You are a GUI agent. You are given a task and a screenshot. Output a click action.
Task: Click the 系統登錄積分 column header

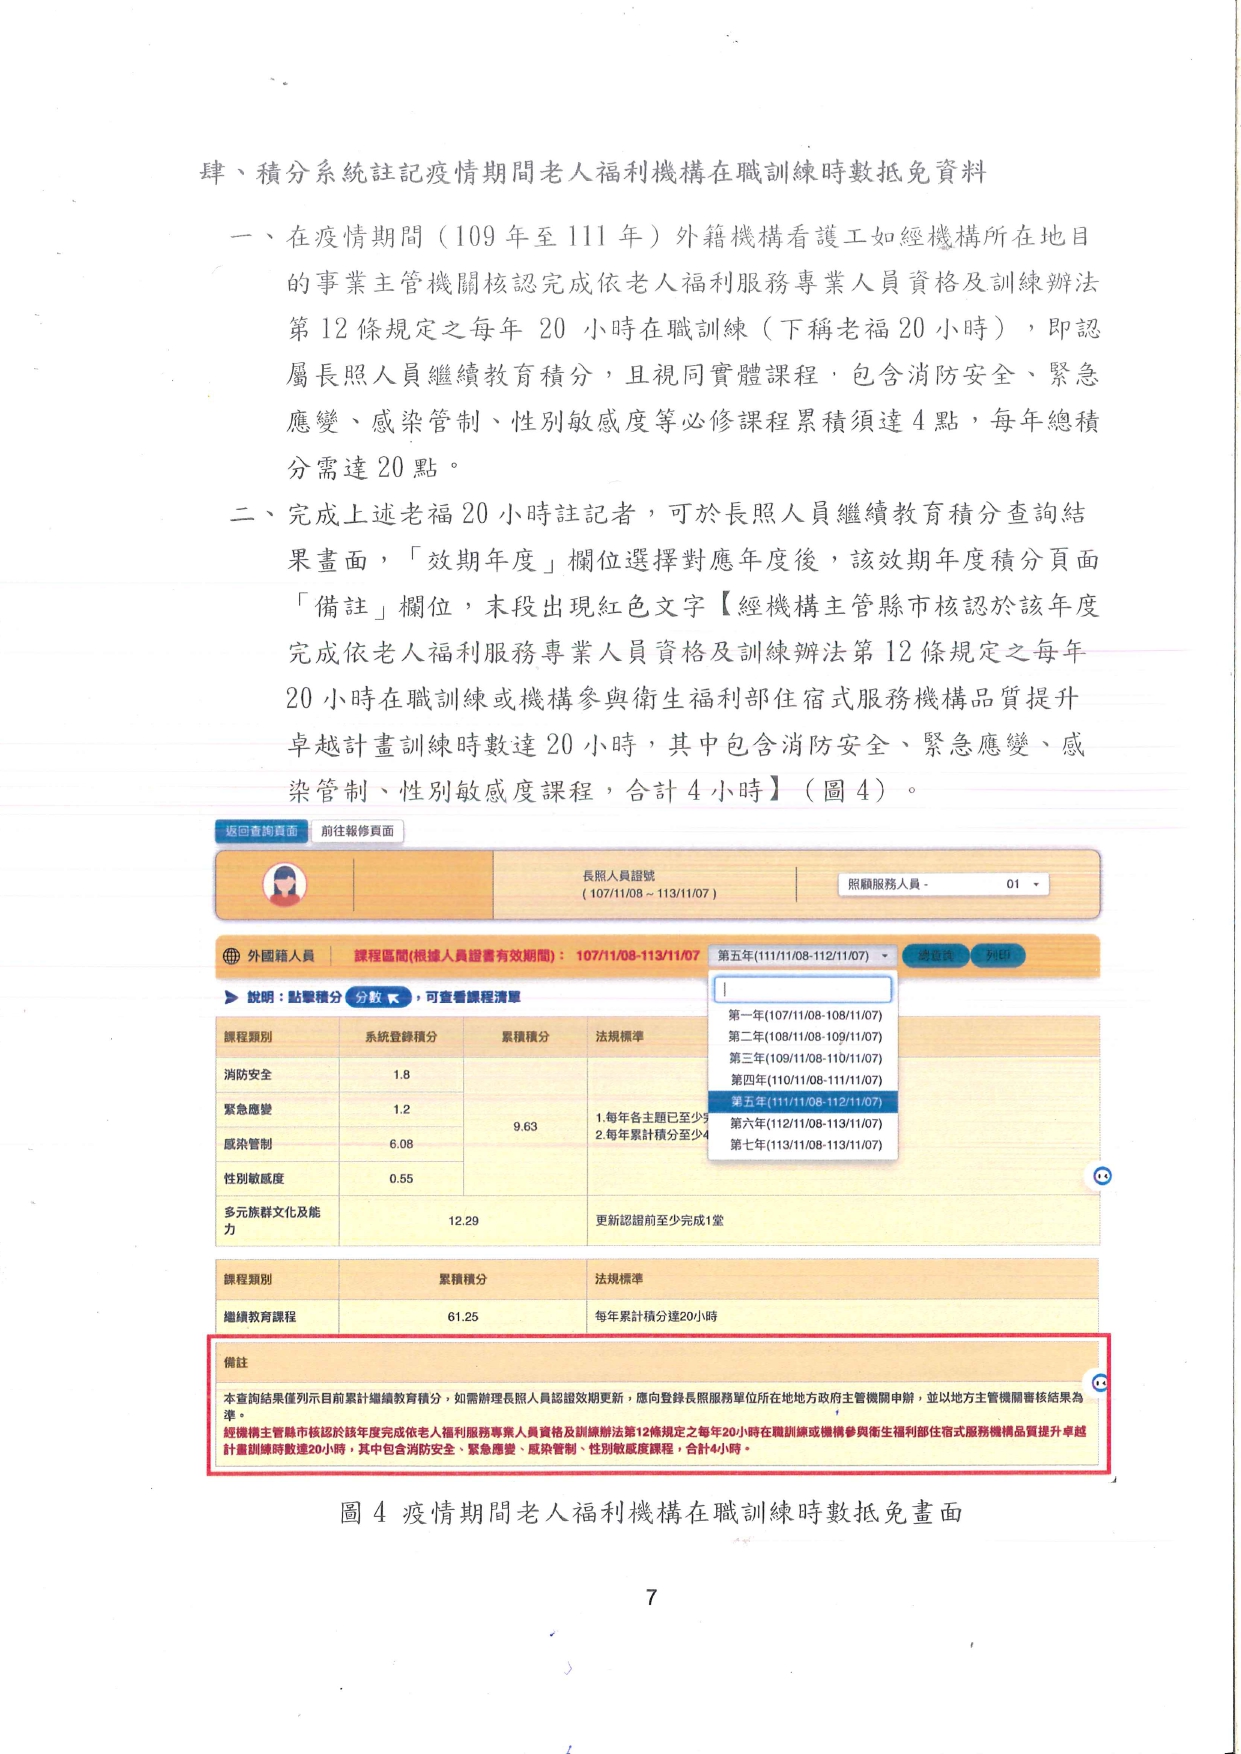coord(401,1037)
